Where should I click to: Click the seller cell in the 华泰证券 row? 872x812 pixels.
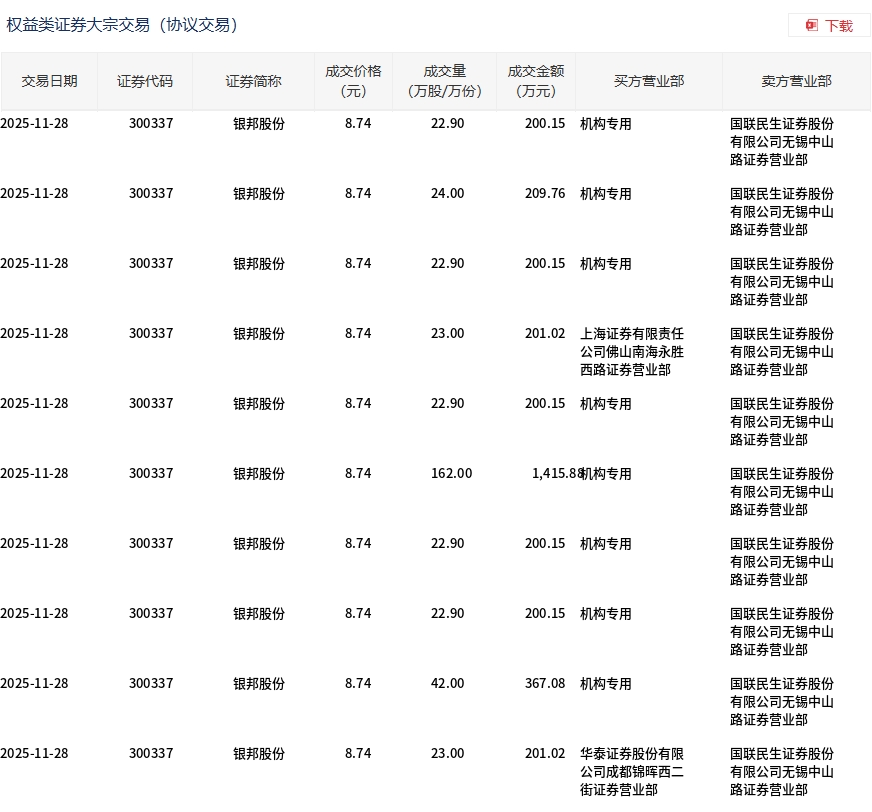tap(781, 771)
